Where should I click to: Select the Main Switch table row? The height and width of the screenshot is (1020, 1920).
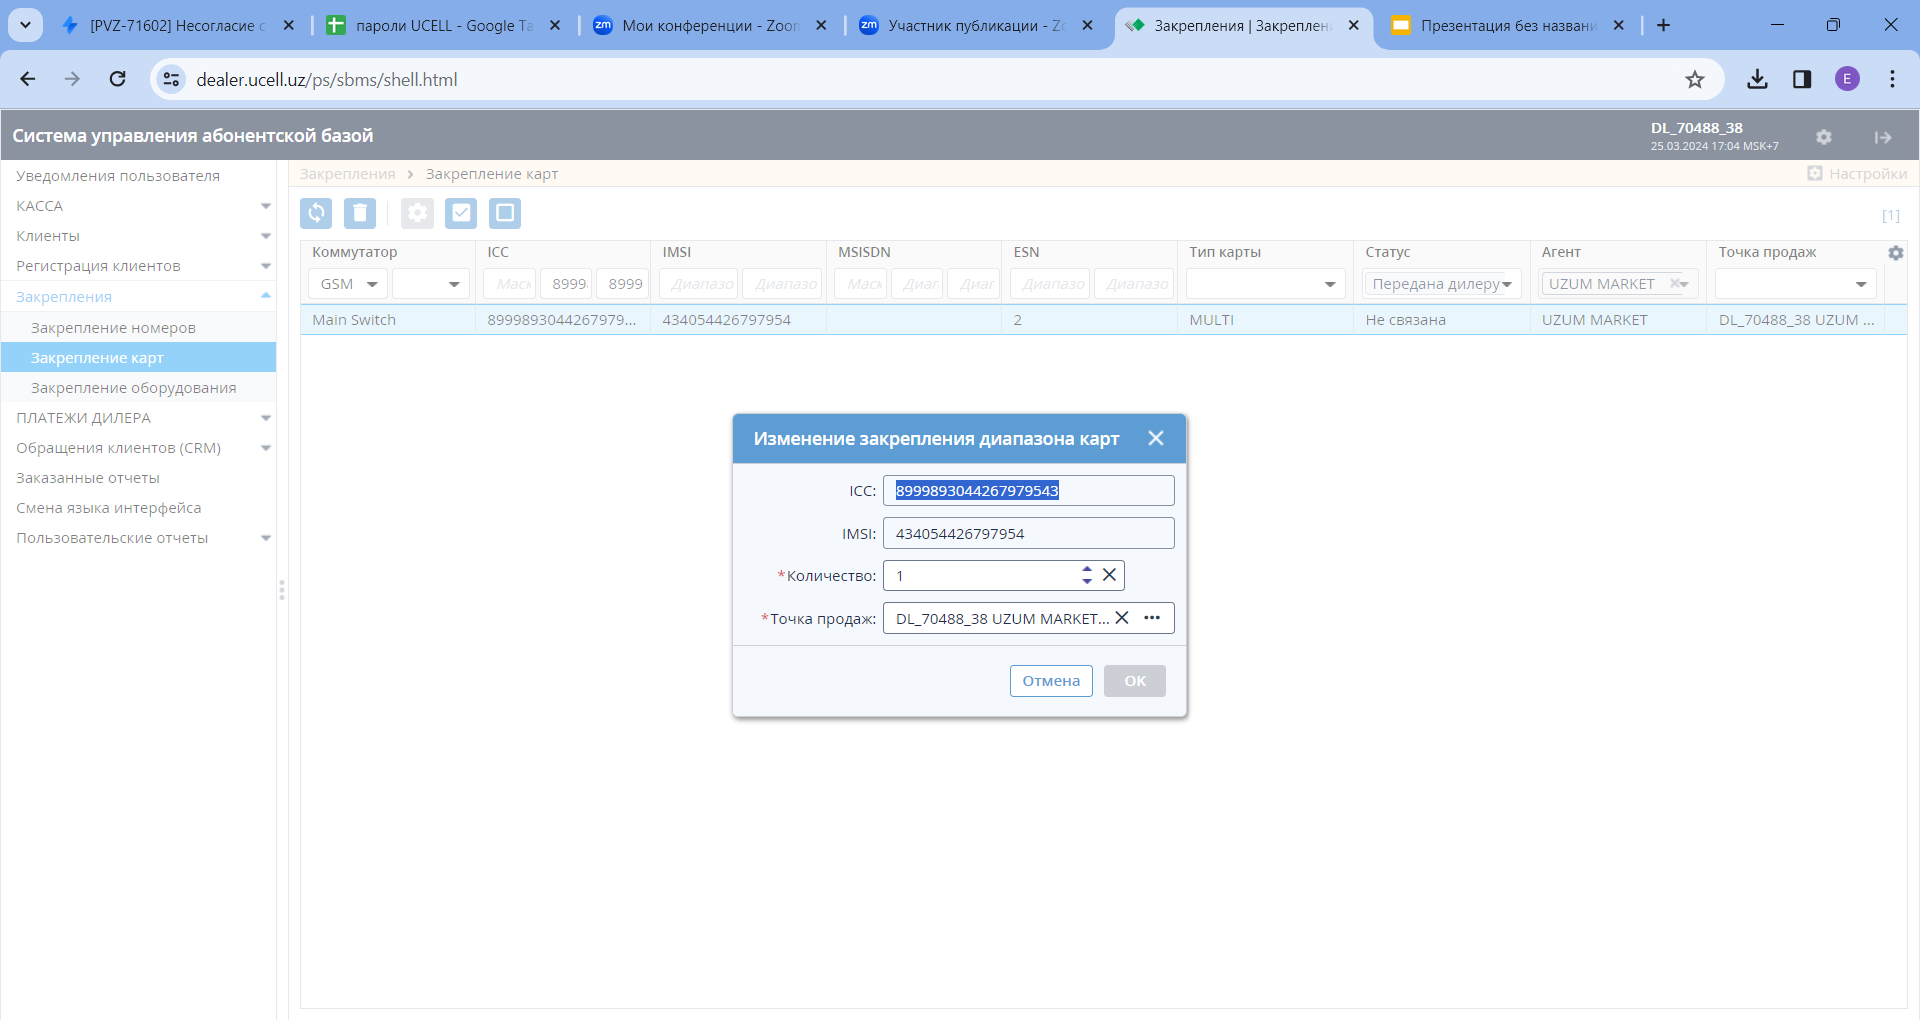coord(1104,320)
